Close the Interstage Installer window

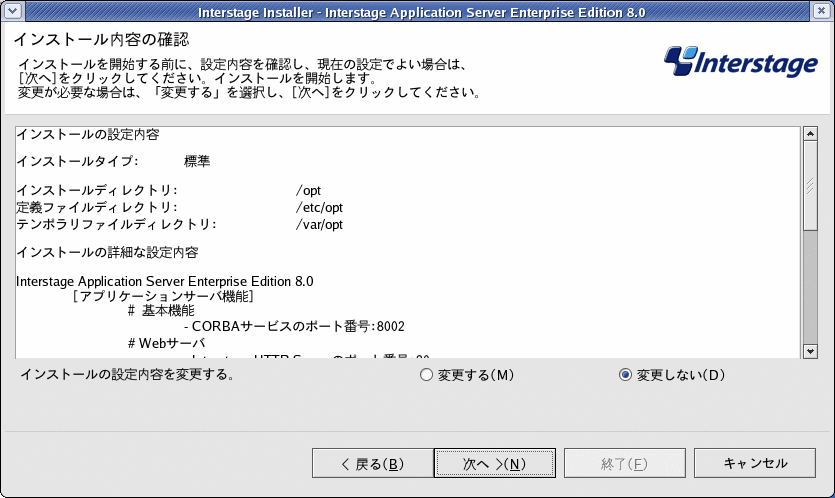pos(822,10)
